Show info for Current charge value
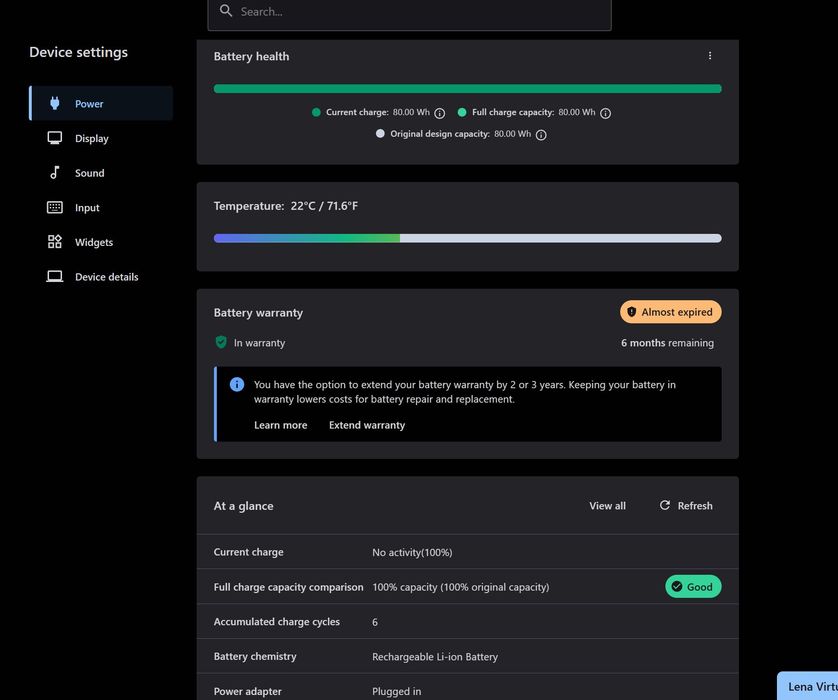Image resolution: width=838 pixels, height=700 pixels. pos(439,113)
